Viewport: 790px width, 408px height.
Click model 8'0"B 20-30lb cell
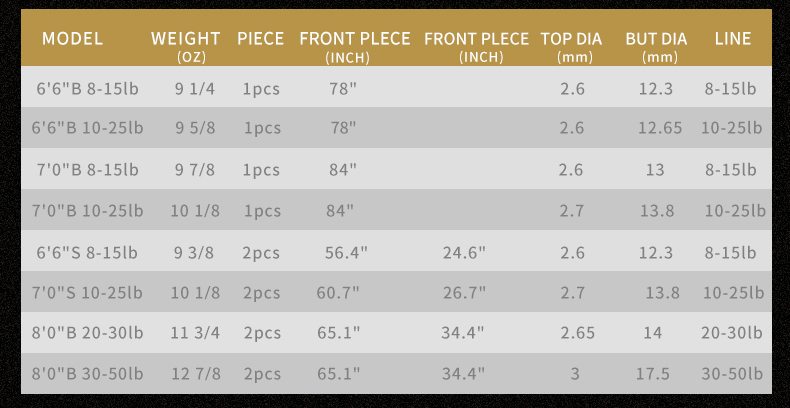pyautogui.click(x=88, y=333)
